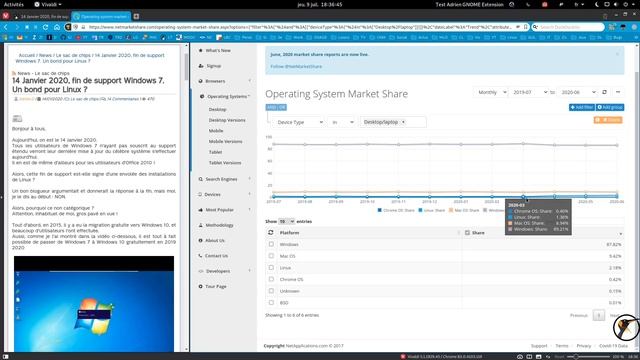Open the volume indicator in top bar

(616, 4)
